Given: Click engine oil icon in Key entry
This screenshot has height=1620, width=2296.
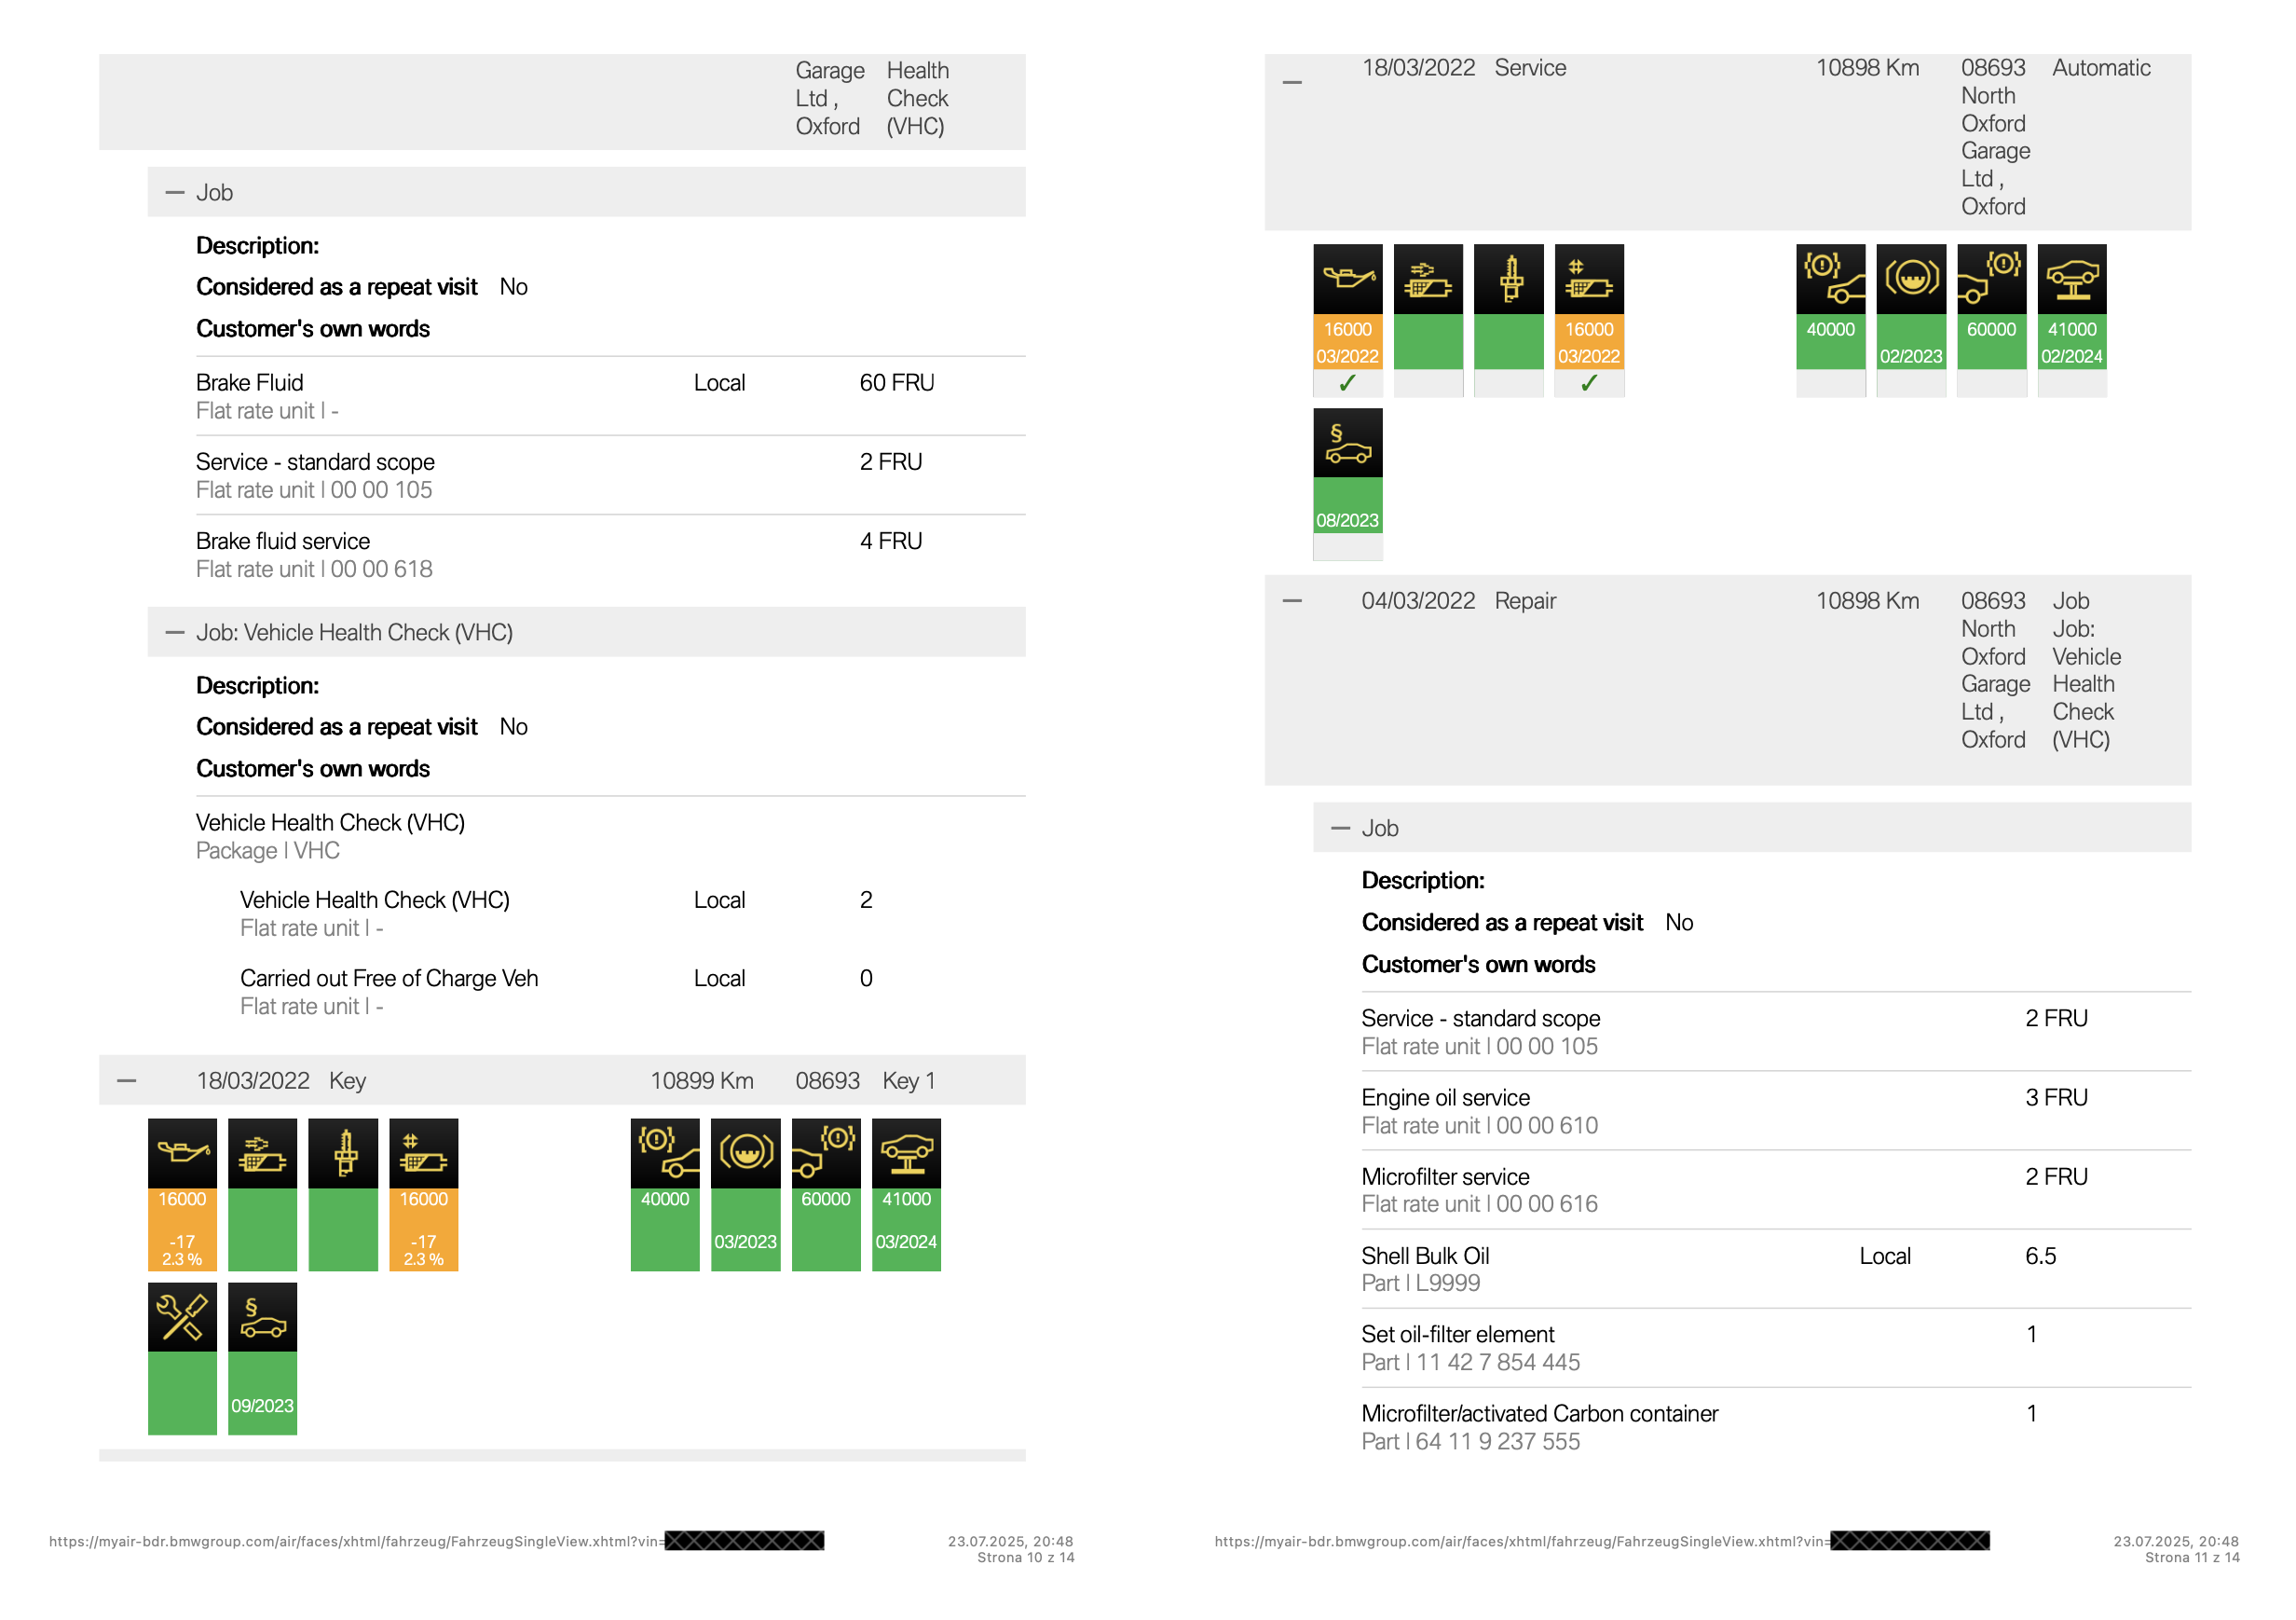Looking at the screenshot, I should [182, 1152].
